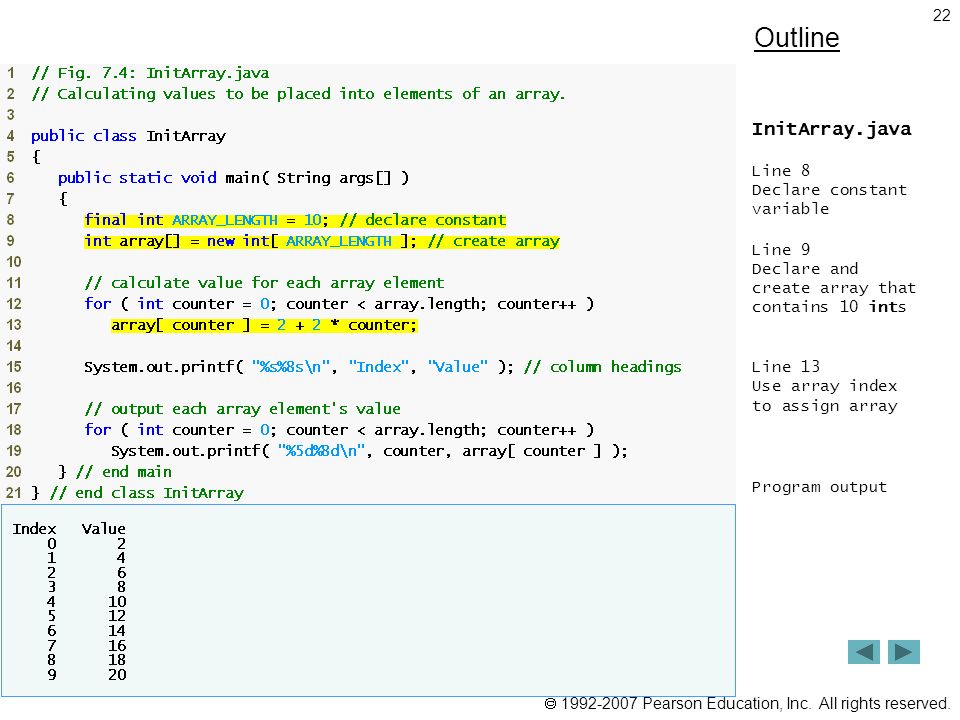Click highlighted 'final int ARRAY_LENGTH = 10' line
This screenshot has width=960, height=720.
coord(206,220)
